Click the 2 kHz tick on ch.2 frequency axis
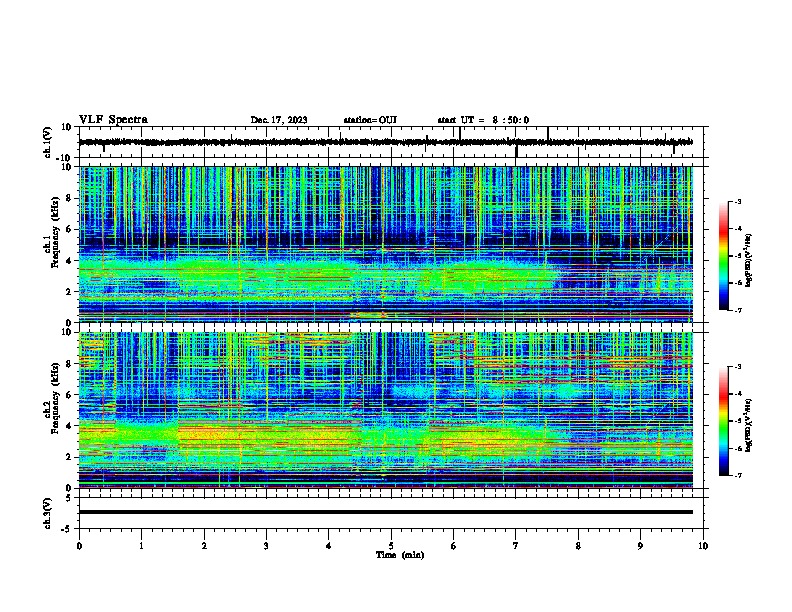 coord(70,457)
